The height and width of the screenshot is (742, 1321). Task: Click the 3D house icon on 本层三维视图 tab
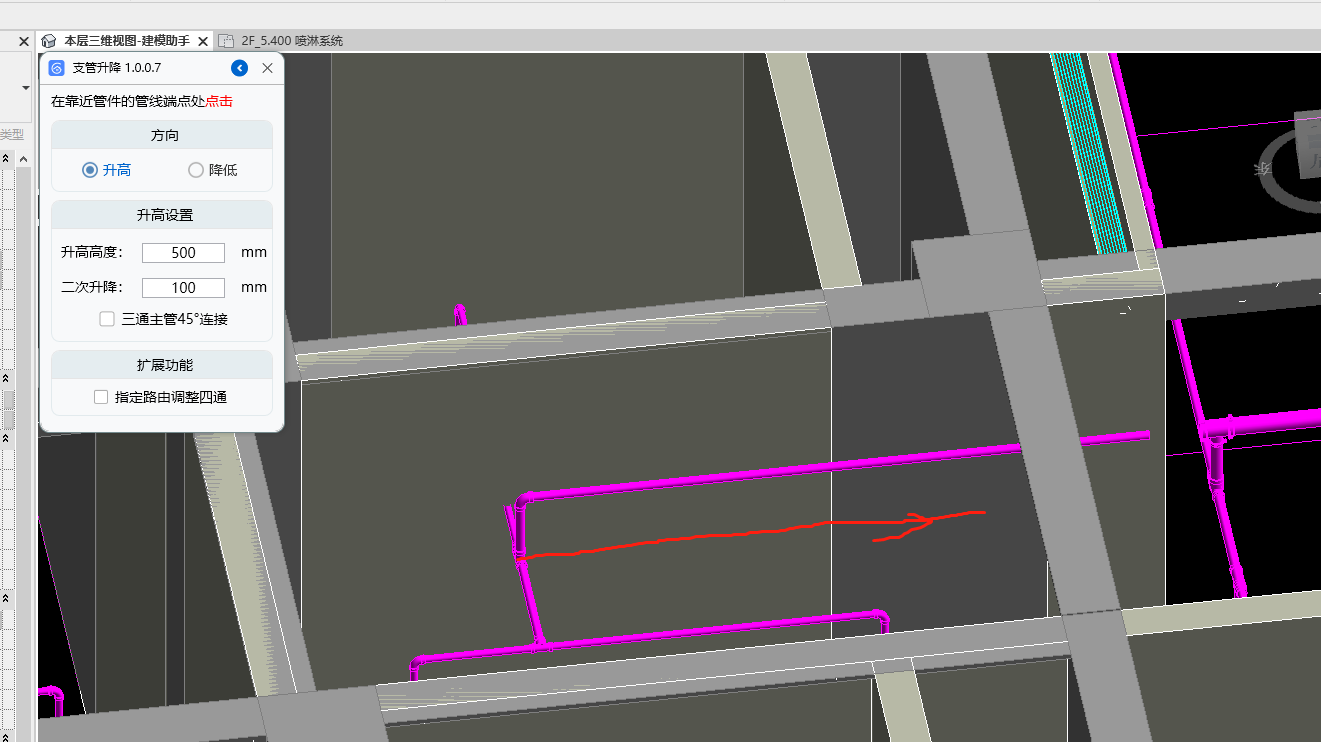pyautogui.click(x=49, y=41)
